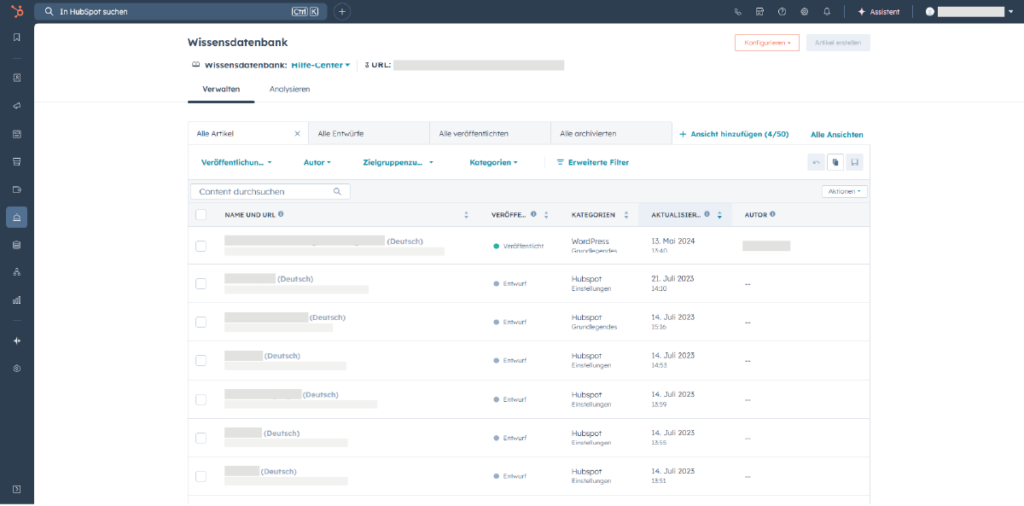Open bookmarks in the left sidebar
1024x506 pixels.
pos(16,37)
